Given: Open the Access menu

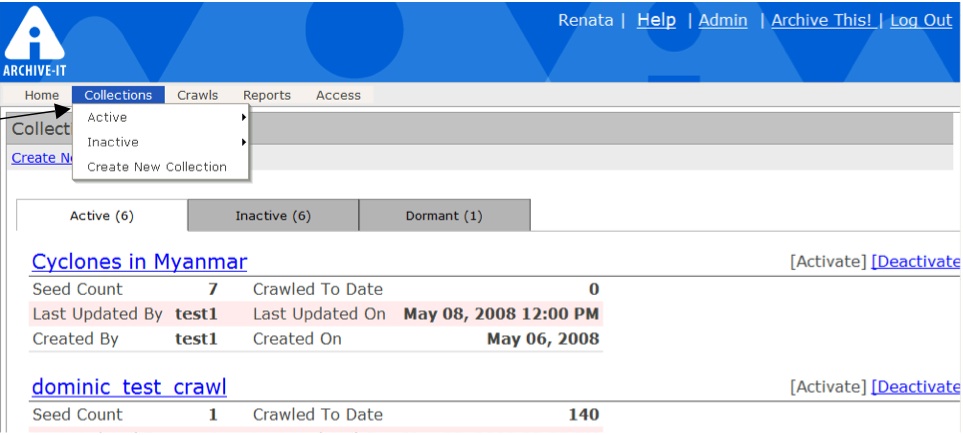Looking at the screenshot, I should [338, 95].
